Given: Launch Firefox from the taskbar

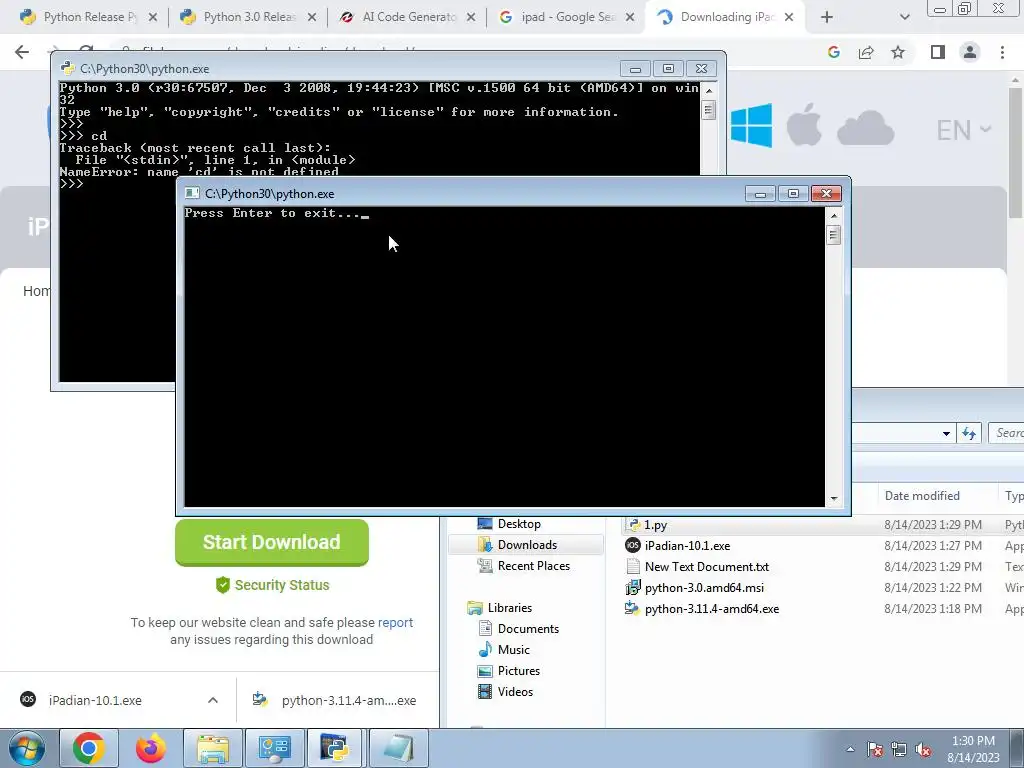Looking at the screenshot, I should (x=150, y=748).
